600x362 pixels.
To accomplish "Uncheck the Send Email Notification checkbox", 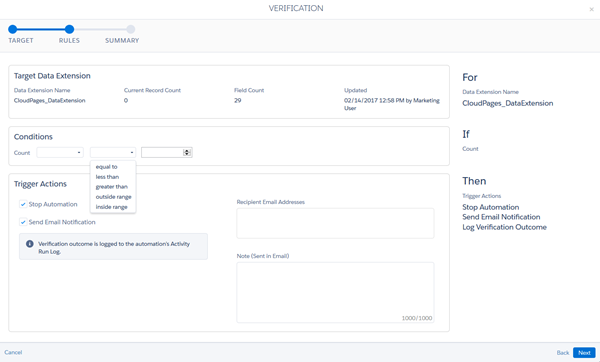I will pyautogui.click(x=23, y=222).
